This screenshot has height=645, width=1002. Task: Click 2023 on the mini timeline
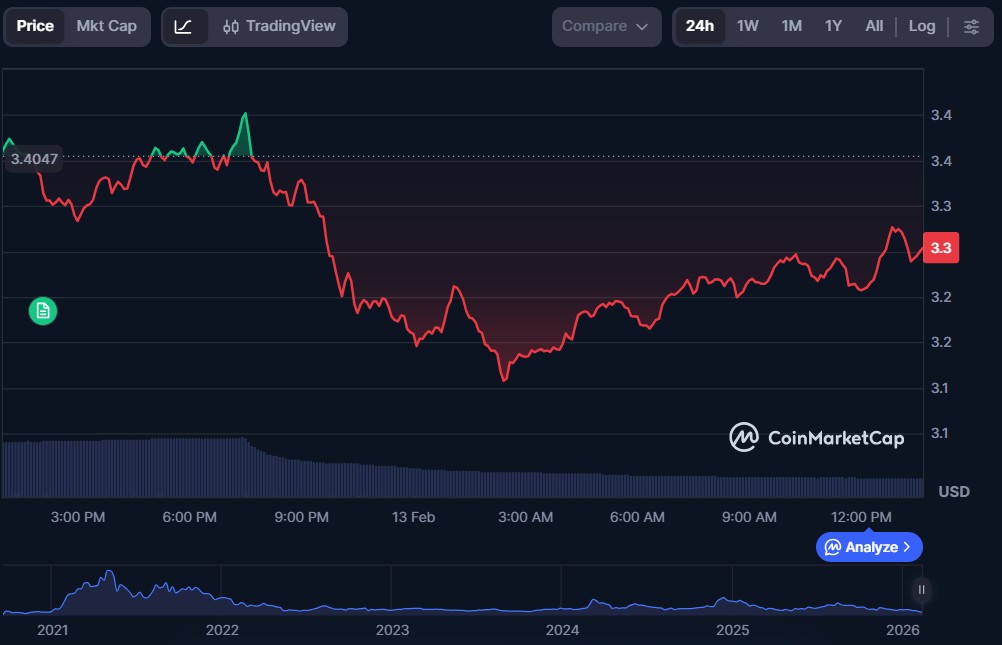(x=392, y=630)
